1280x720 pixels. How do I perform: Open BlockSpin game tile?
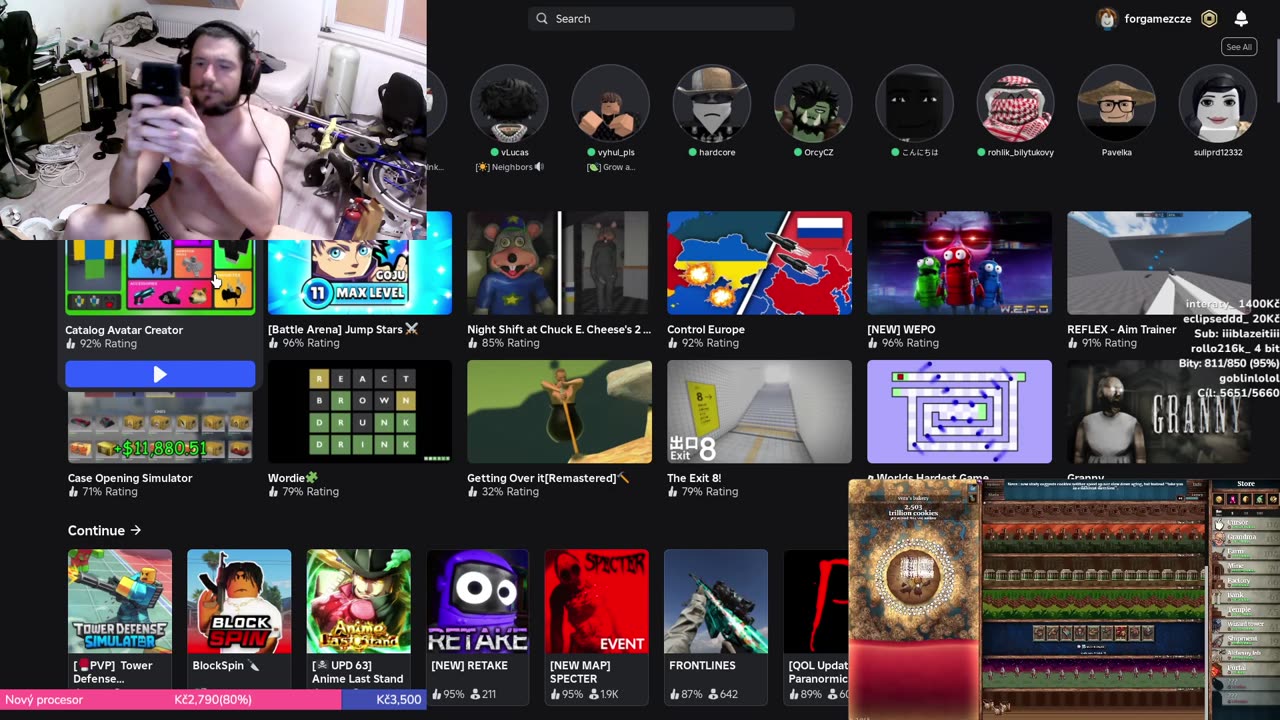coord(239,601)
